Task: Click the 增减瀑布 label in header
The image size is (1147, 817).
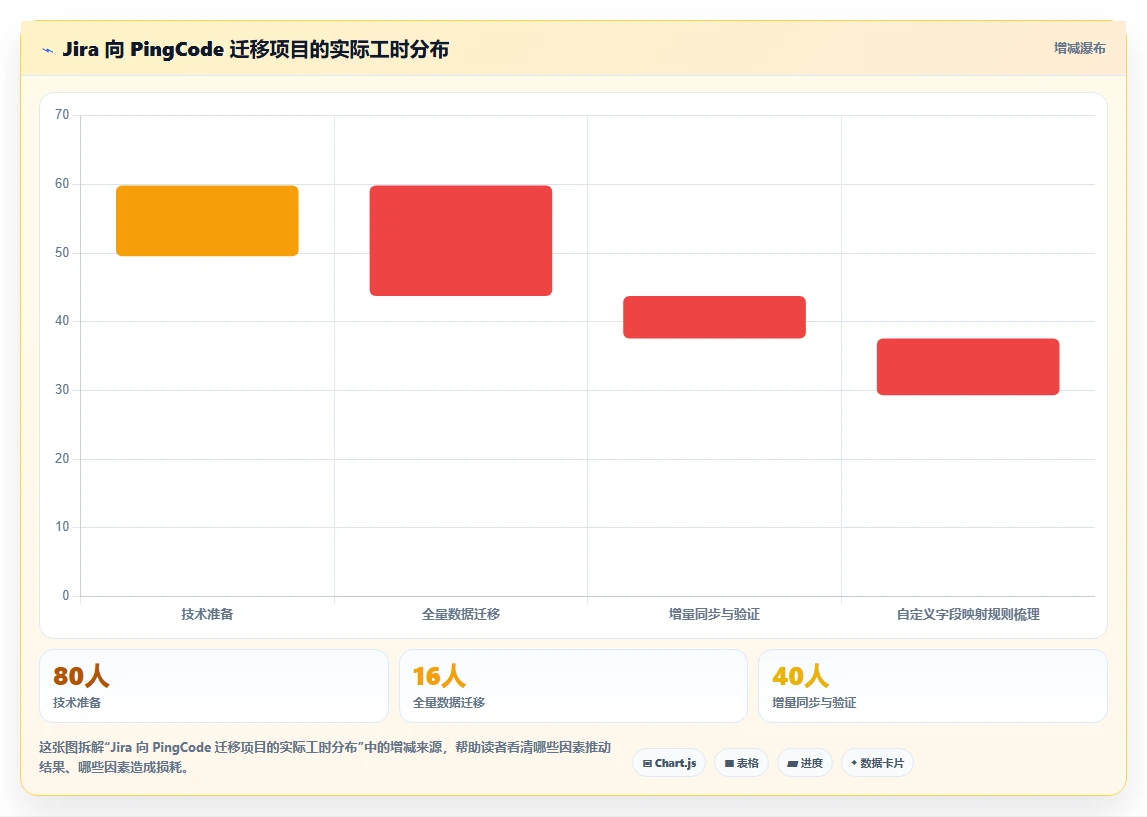Action: 1079,48
